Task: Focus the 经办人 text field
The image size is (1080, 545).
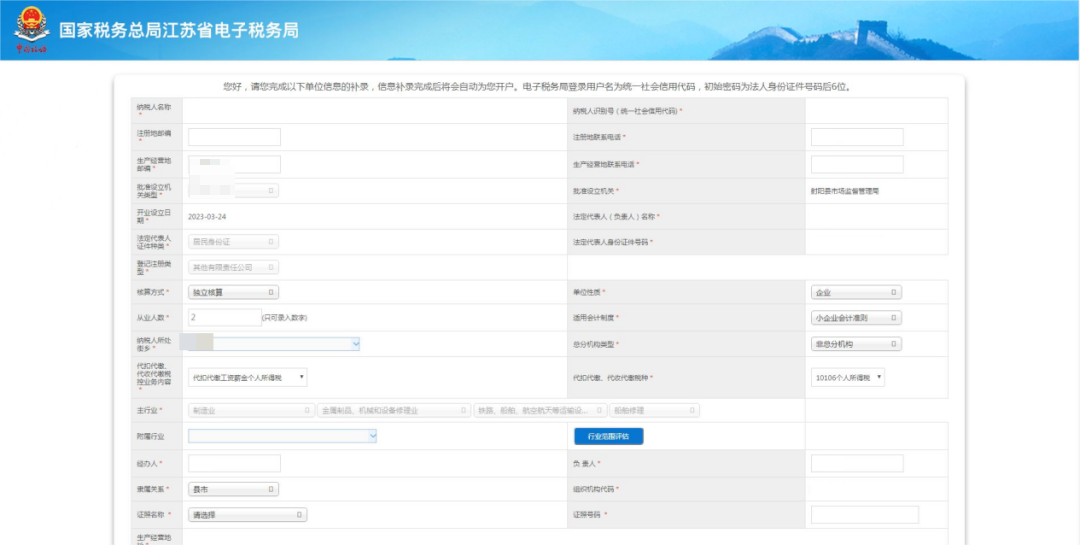Action: [x=234, y=463]
